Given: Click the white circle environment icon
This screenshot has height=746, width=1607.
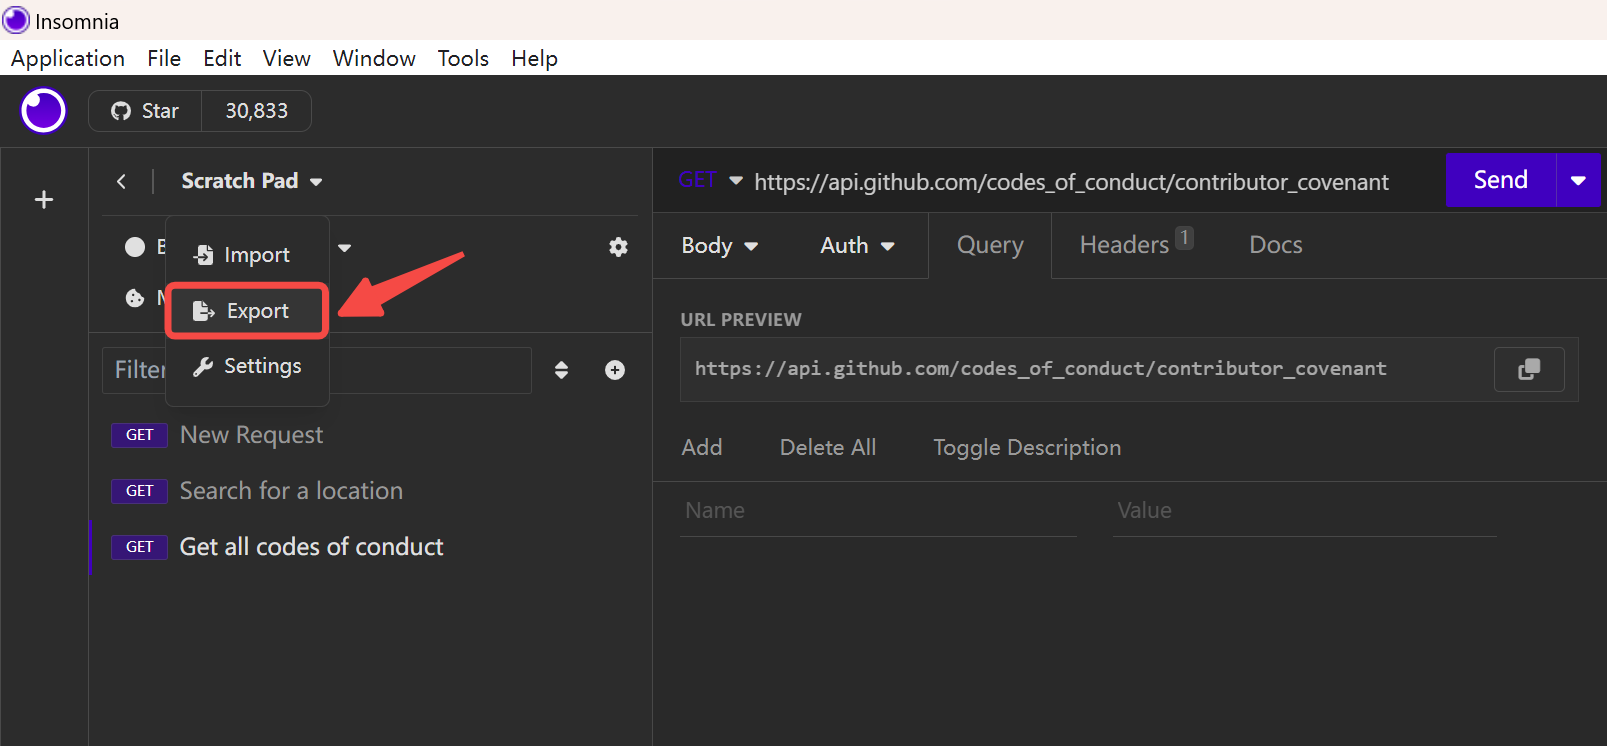Looking at the screenshot, I should point(135,247).
